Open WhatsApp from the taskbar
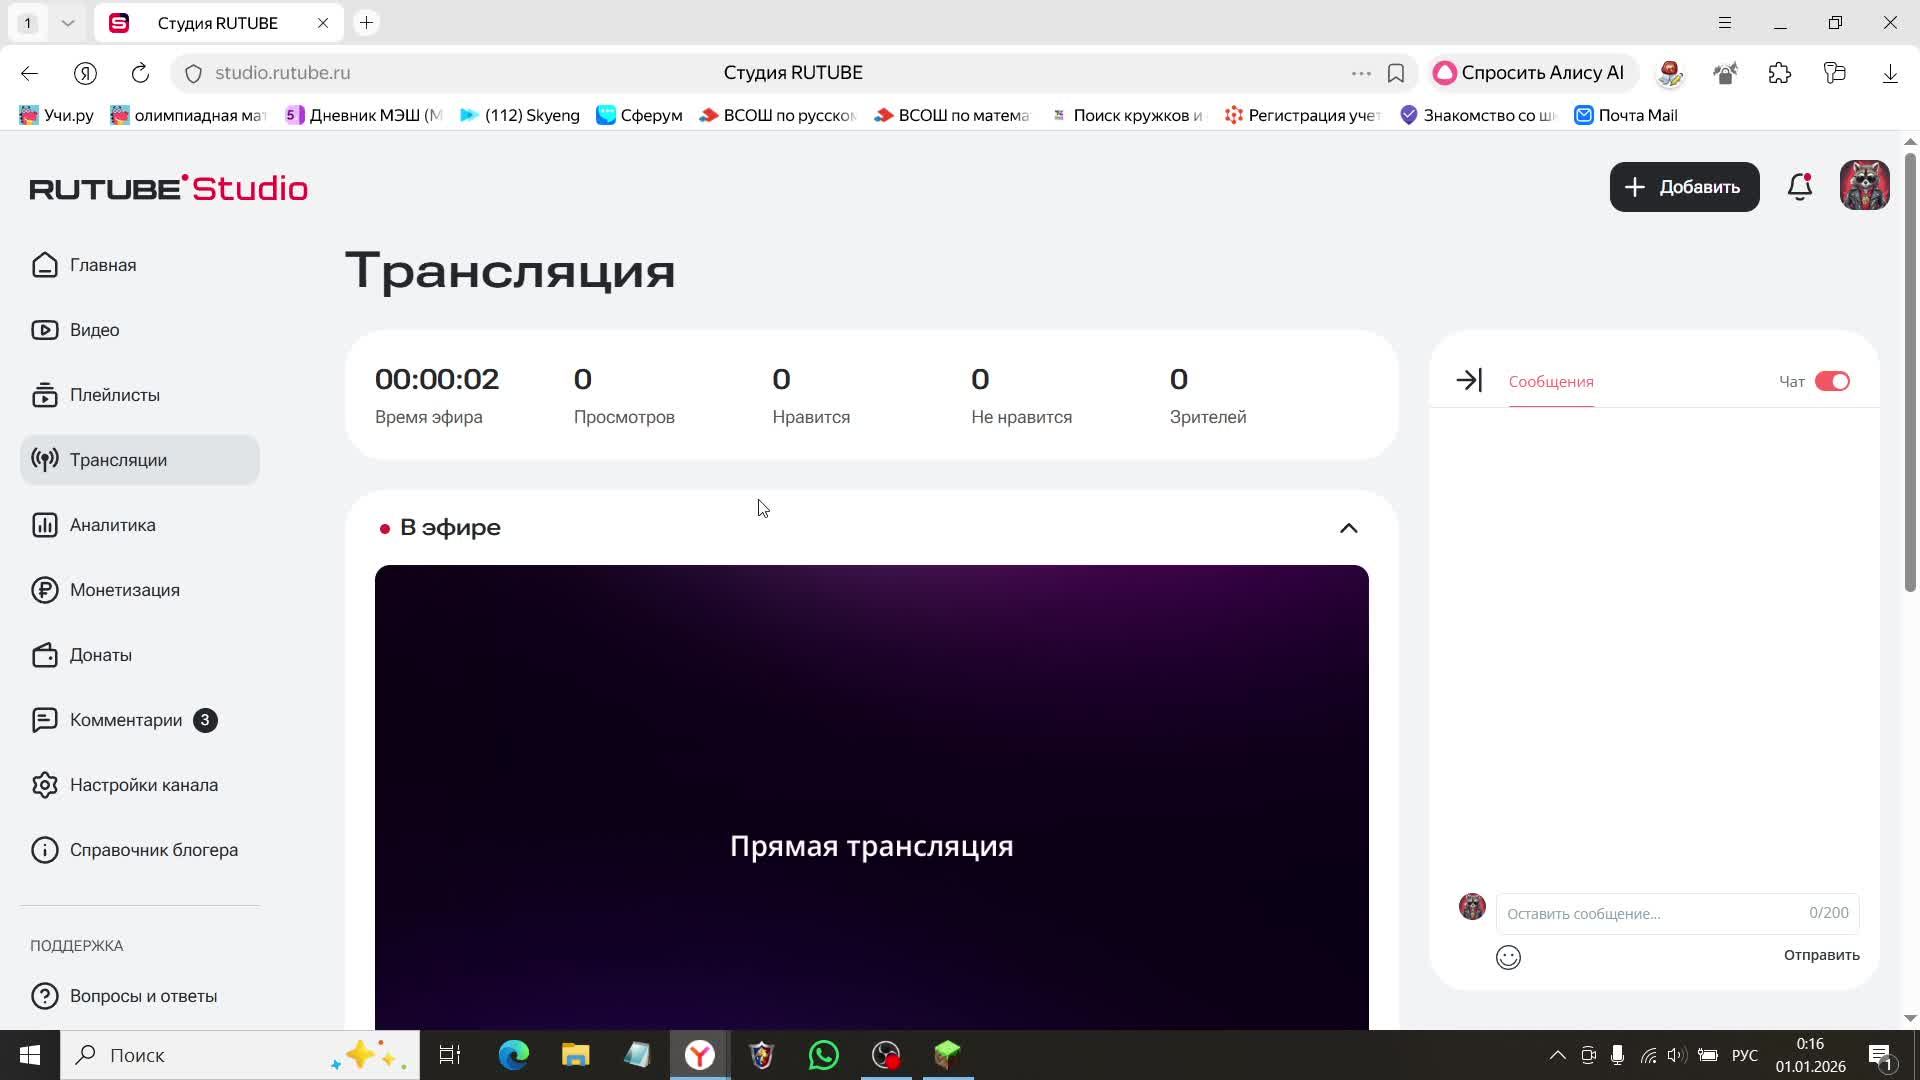This screenshot has height=1080, width=1920. coord(824,1055)
